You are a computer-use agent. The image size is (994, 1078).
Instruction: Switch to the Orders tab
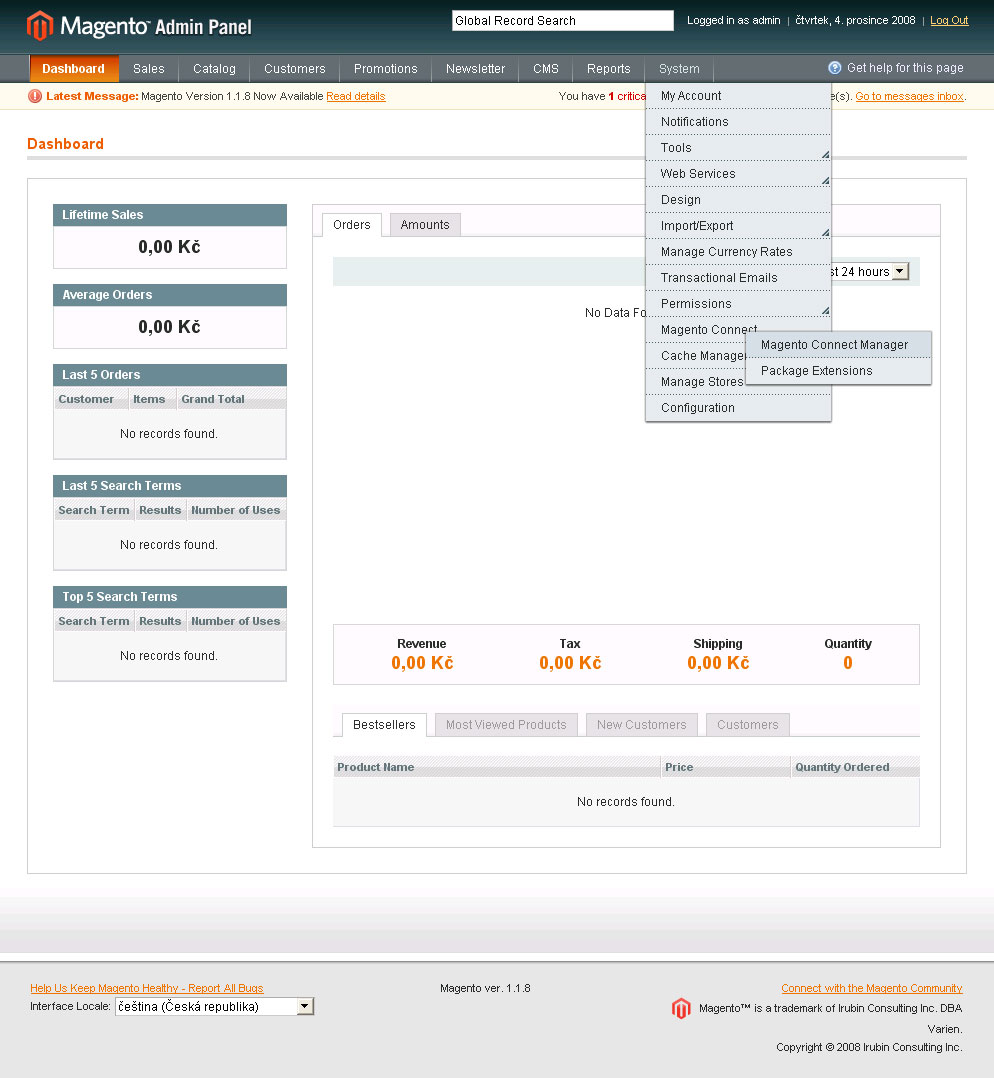352,225
